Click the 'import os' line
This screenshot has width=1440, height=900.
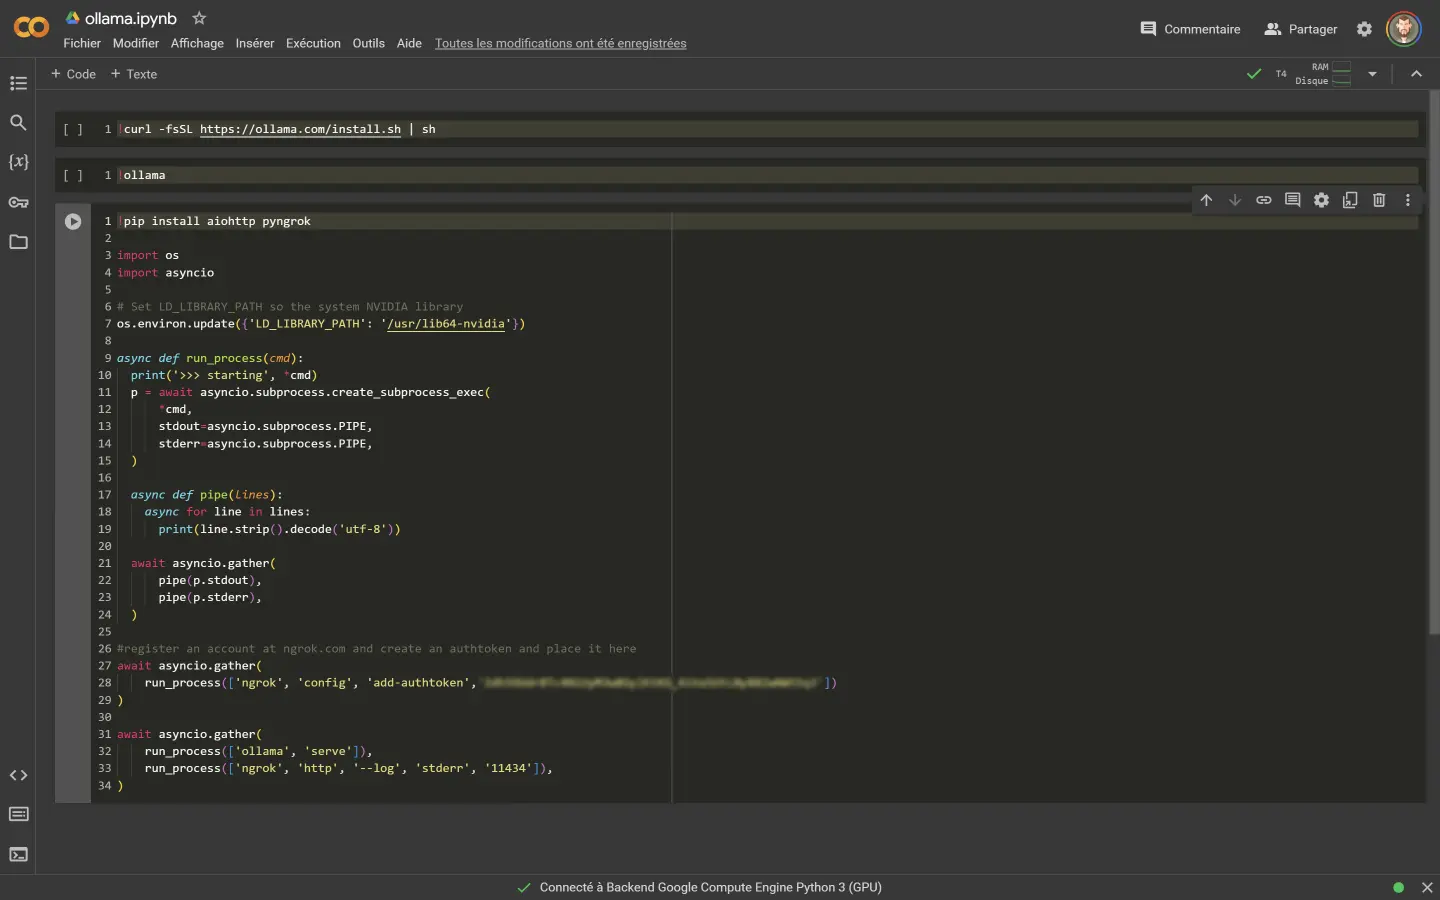click(x=148, y=256)
